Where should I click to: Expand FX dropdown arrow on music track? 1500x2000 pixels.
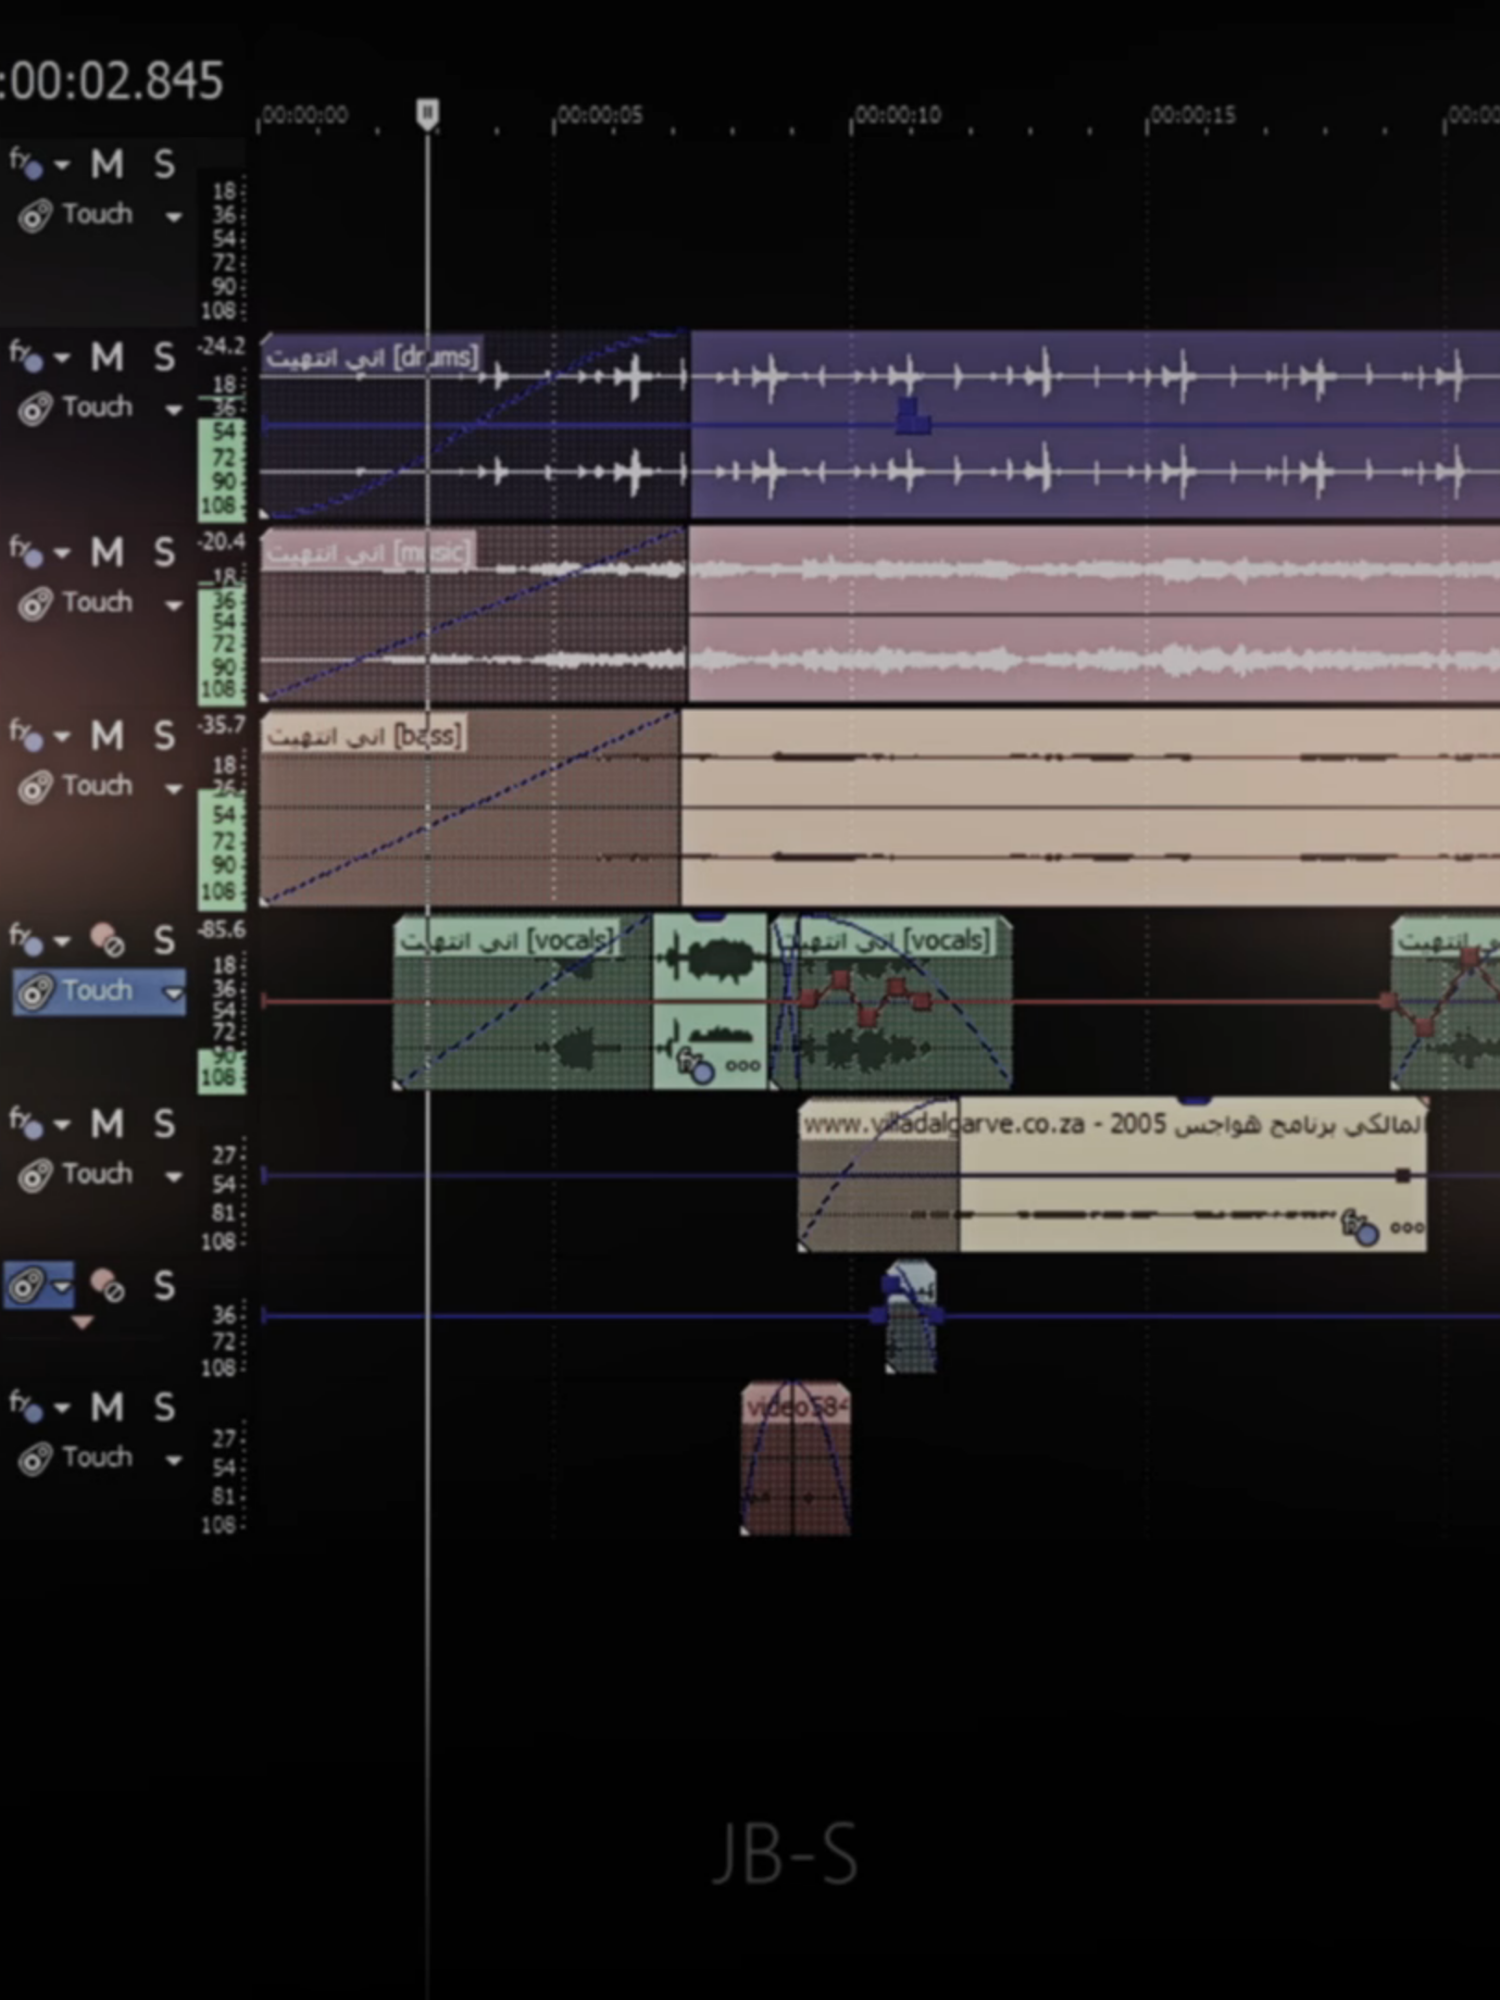[62, 553]
